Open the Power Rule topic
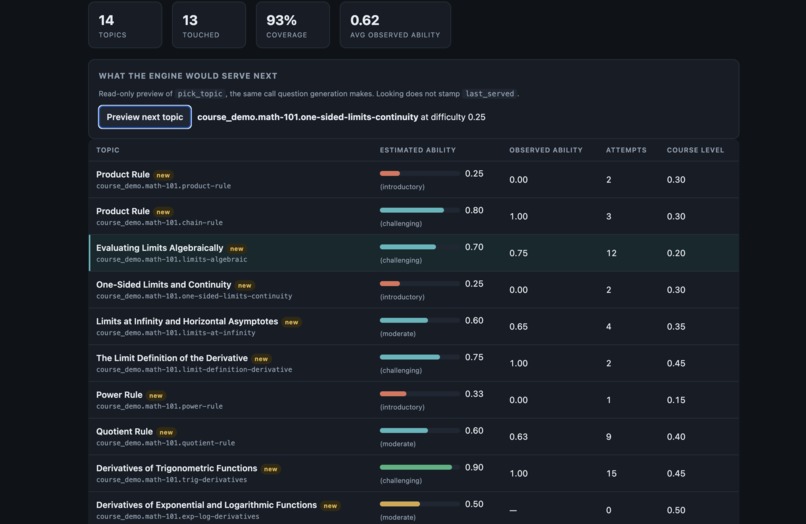This screenshot has height=524, width=806. tap(119, 395)
